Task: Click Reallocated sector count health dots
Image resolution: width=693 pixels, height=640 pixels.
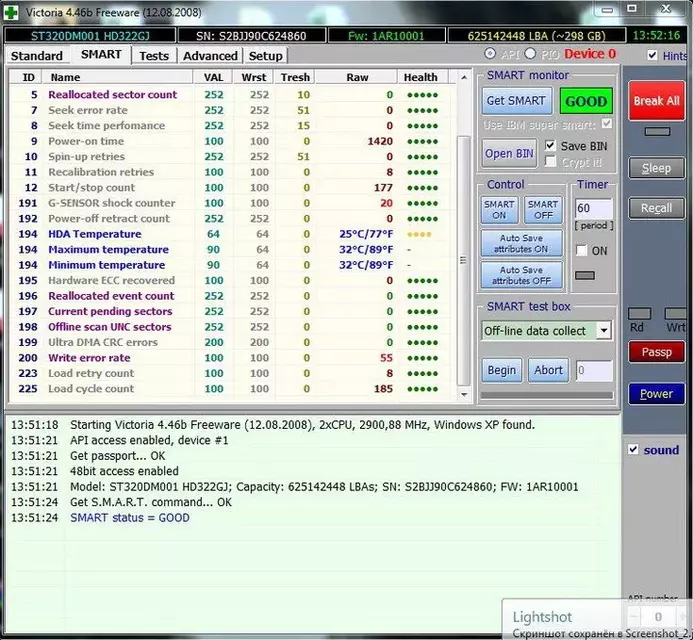Action: point(423,95)
